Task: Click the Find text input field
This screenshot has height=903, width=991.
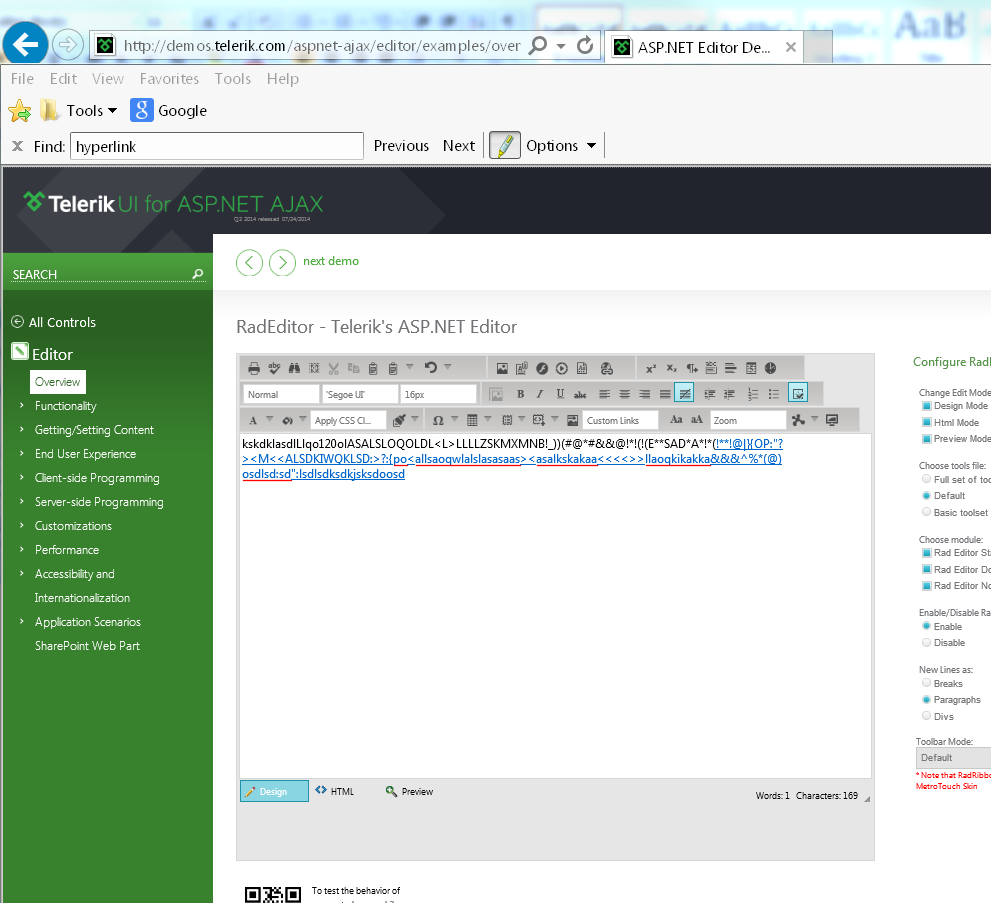Action: coord(217,146)
